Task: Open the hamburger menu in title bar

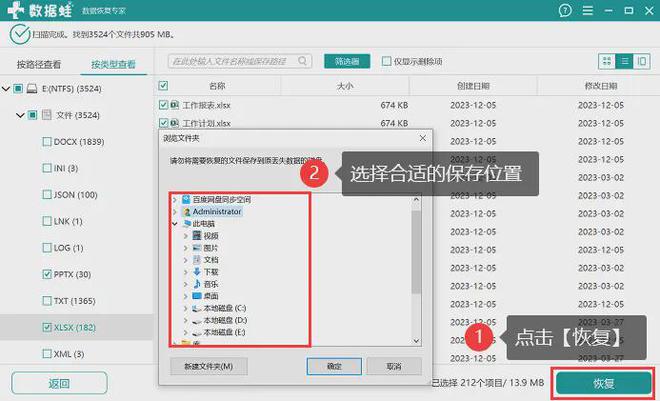Action: pos(588,10)
